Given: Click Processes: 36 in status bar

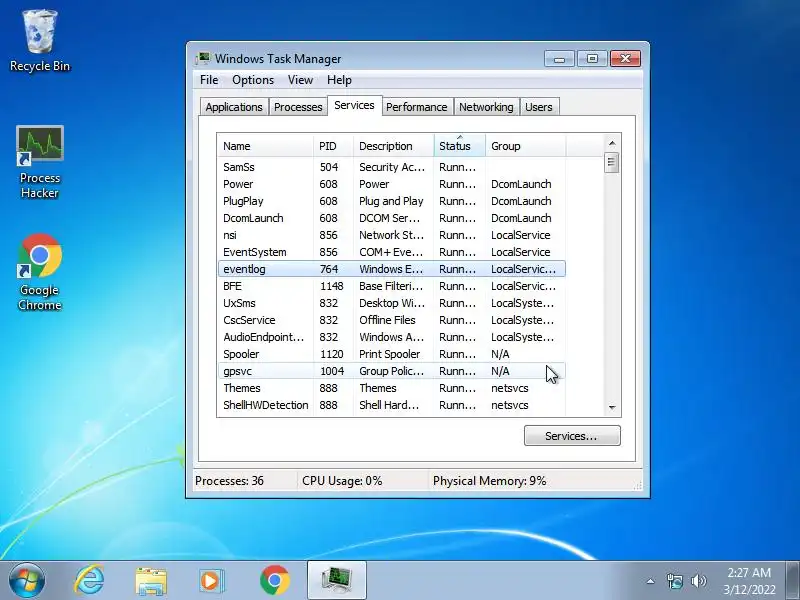Looking at the screenshot, I should tap(230, 481).
